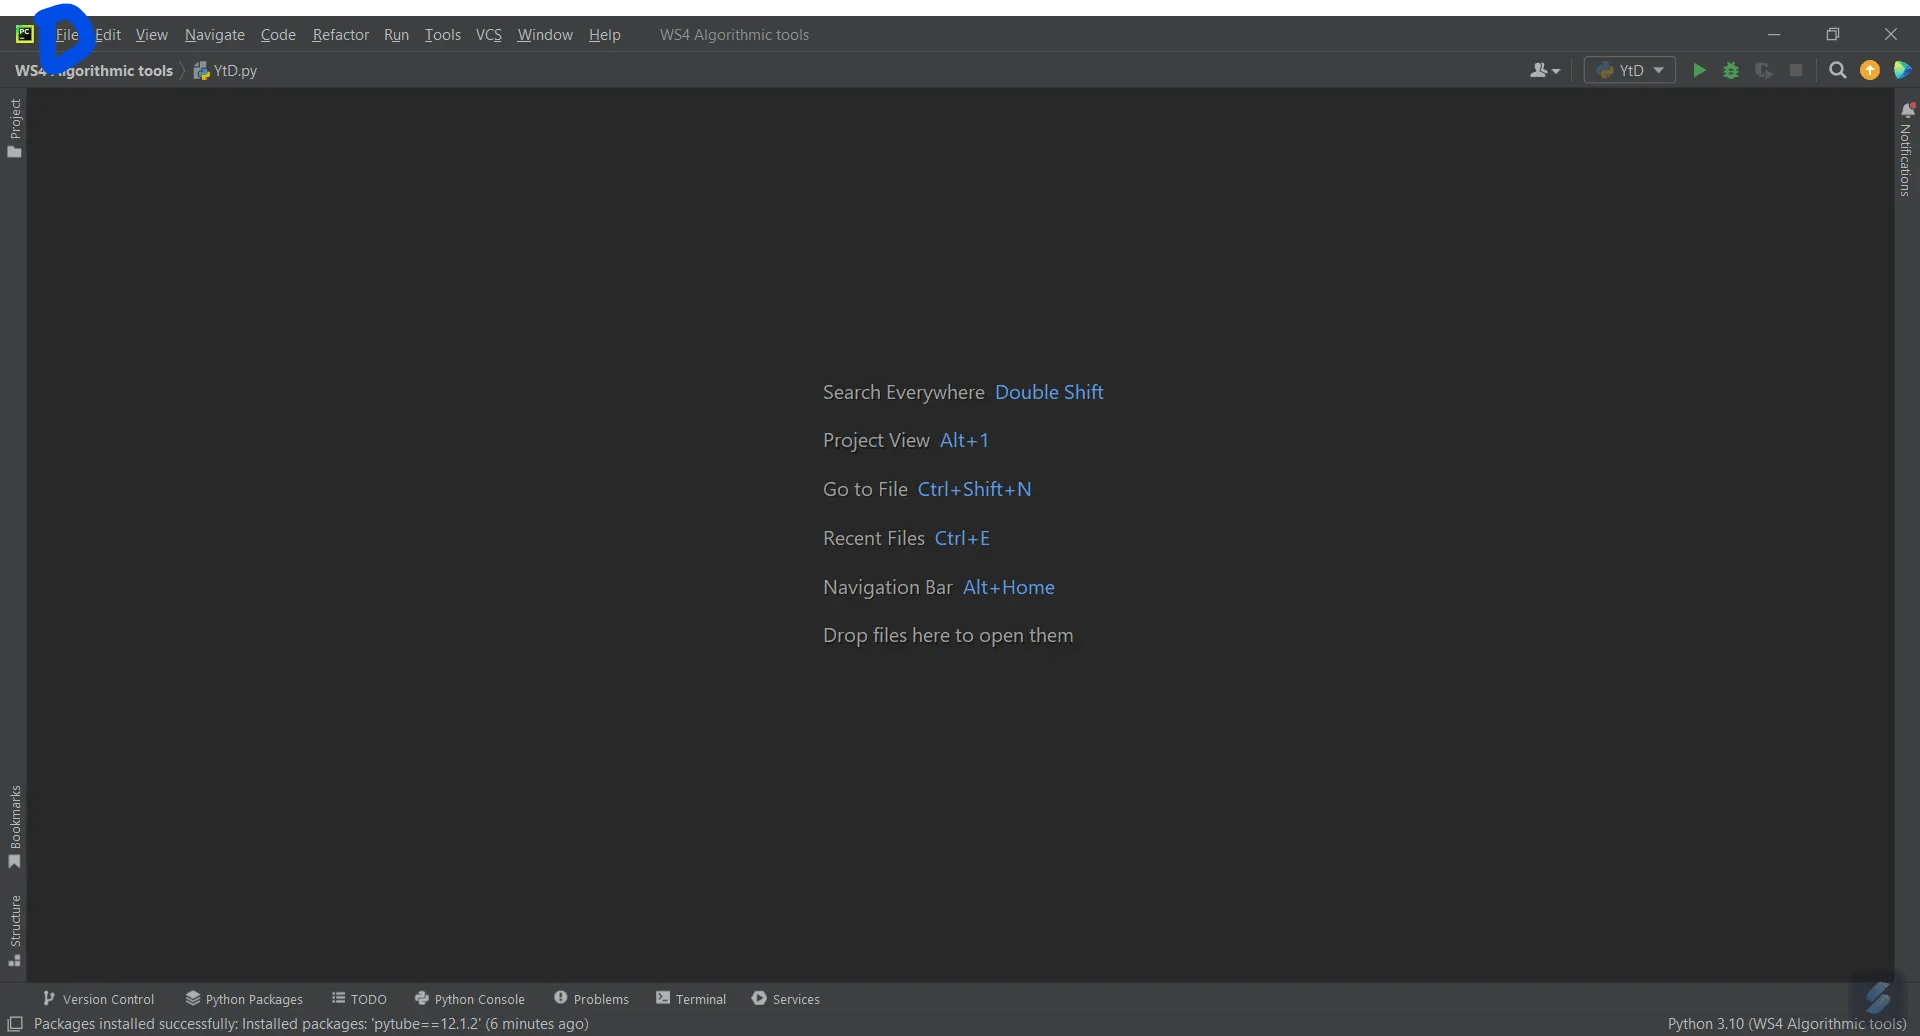Viewport: 1920px width, 1036px height.
Task: Open the Services tool window
Action: (785, 999)
